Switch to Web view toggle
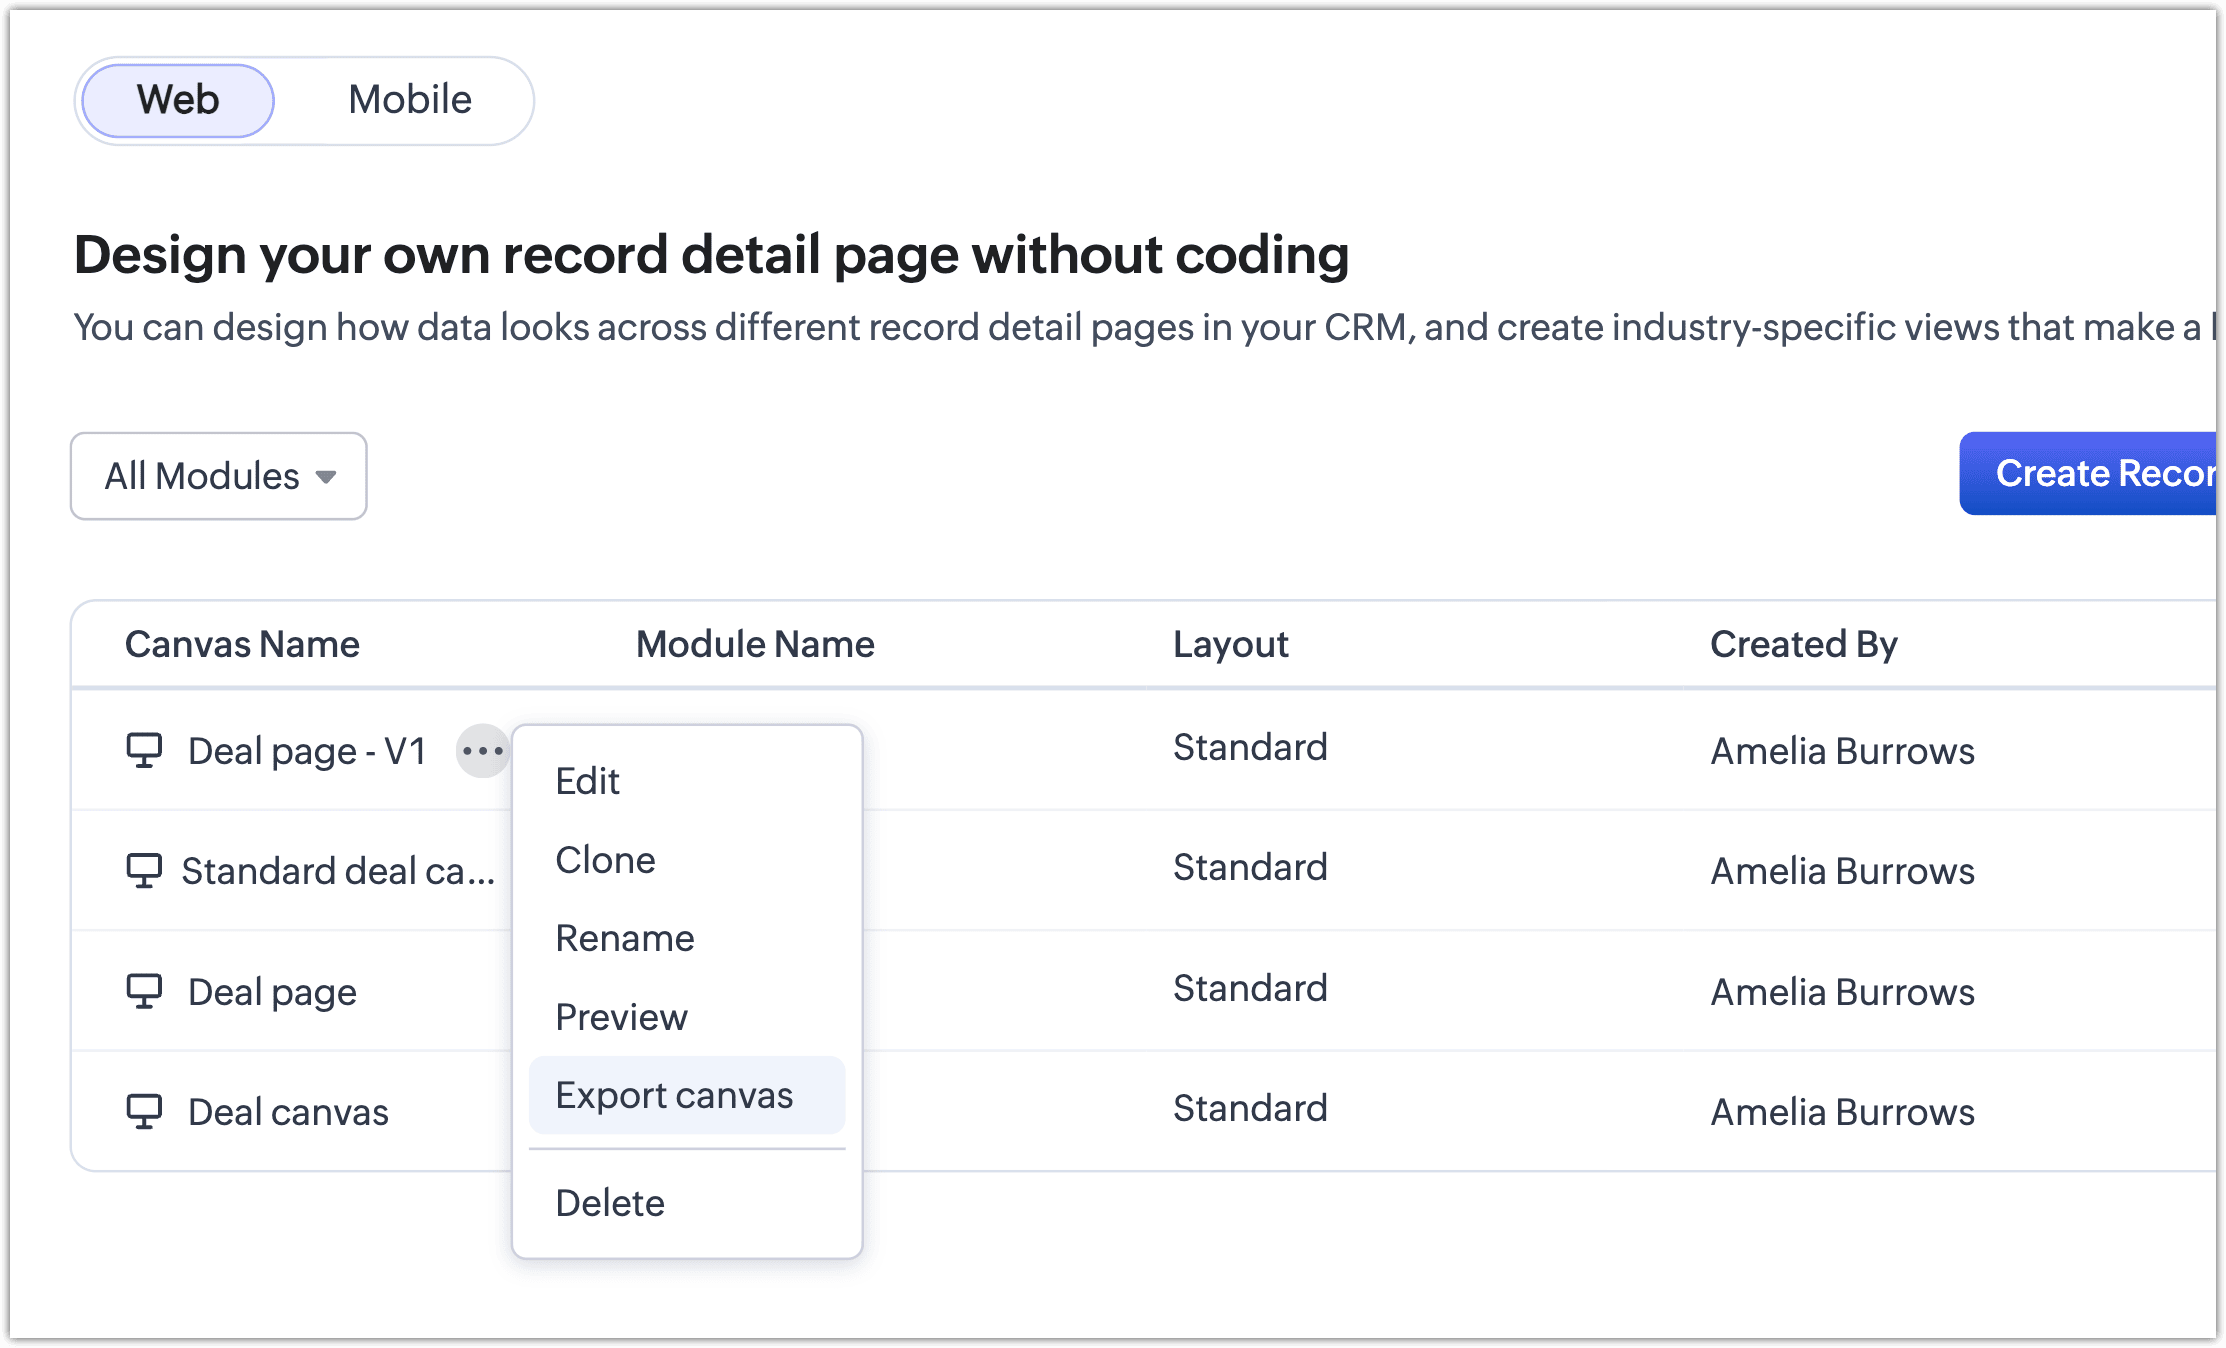The height and width of the screenshot is (1348, 2226). [178, 100]
